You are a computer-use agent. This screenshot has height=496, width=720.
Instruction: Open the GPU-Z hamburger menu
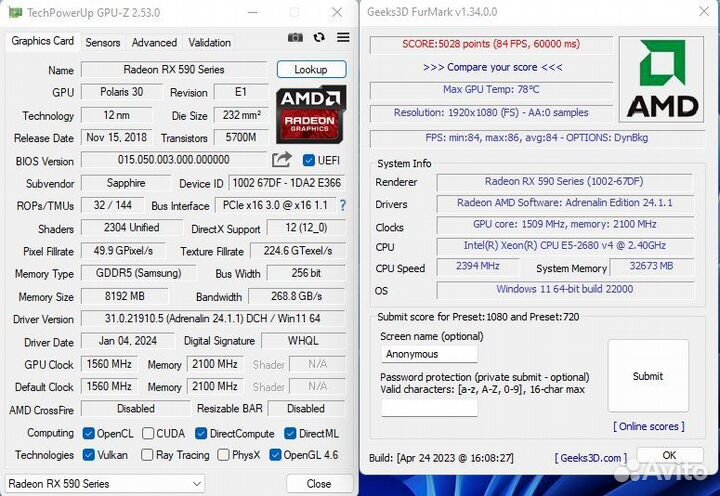click(x=343, y=38)
